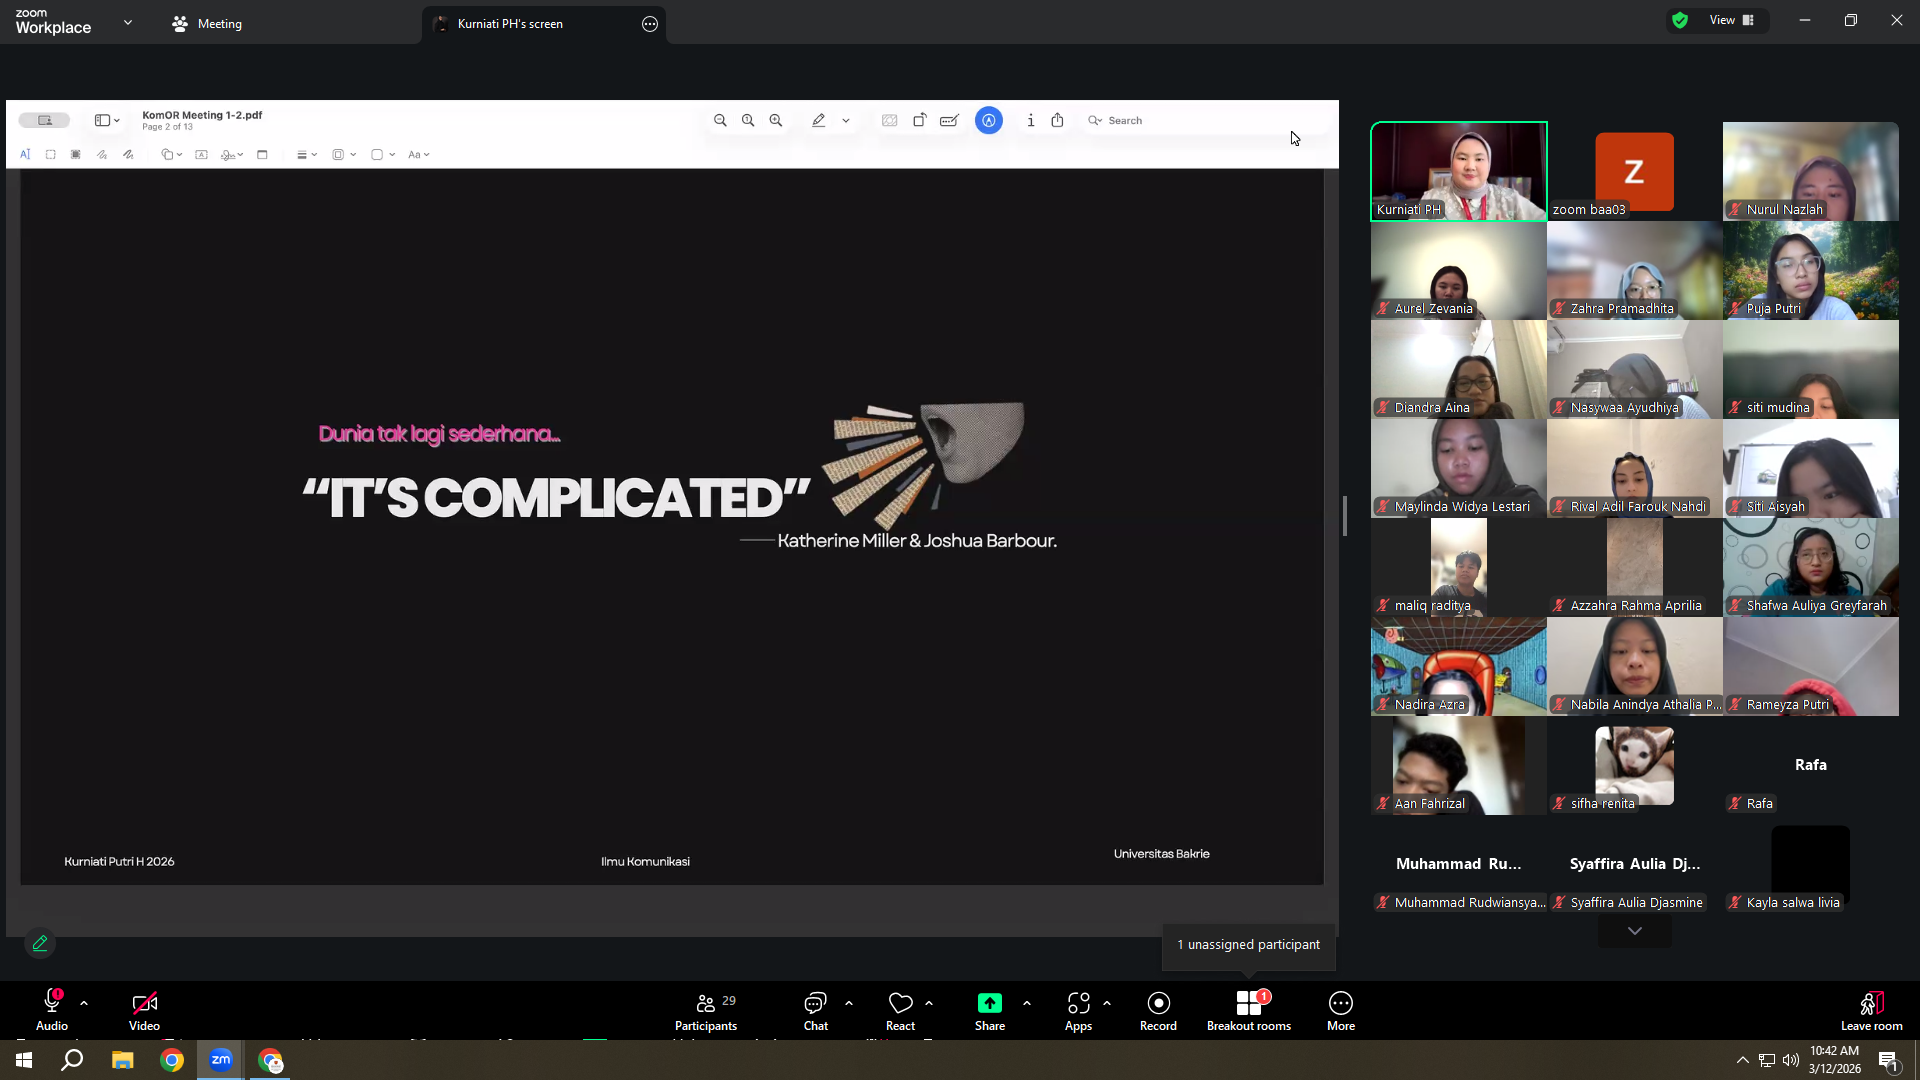Expand audio options arrow next to Audio
The width and height of the screenshot is (1920, 1080).
84,1002
